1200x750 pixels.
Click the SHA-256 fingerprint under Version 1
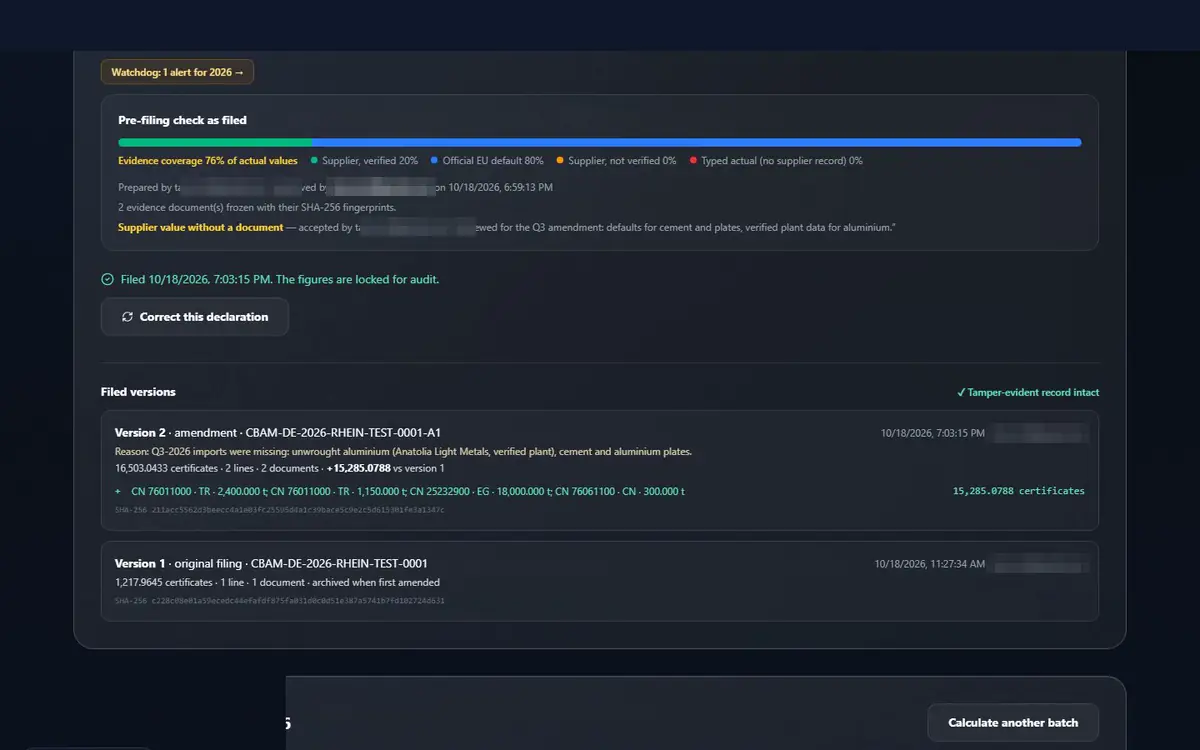pyautogui.click(x=280, y=601)
